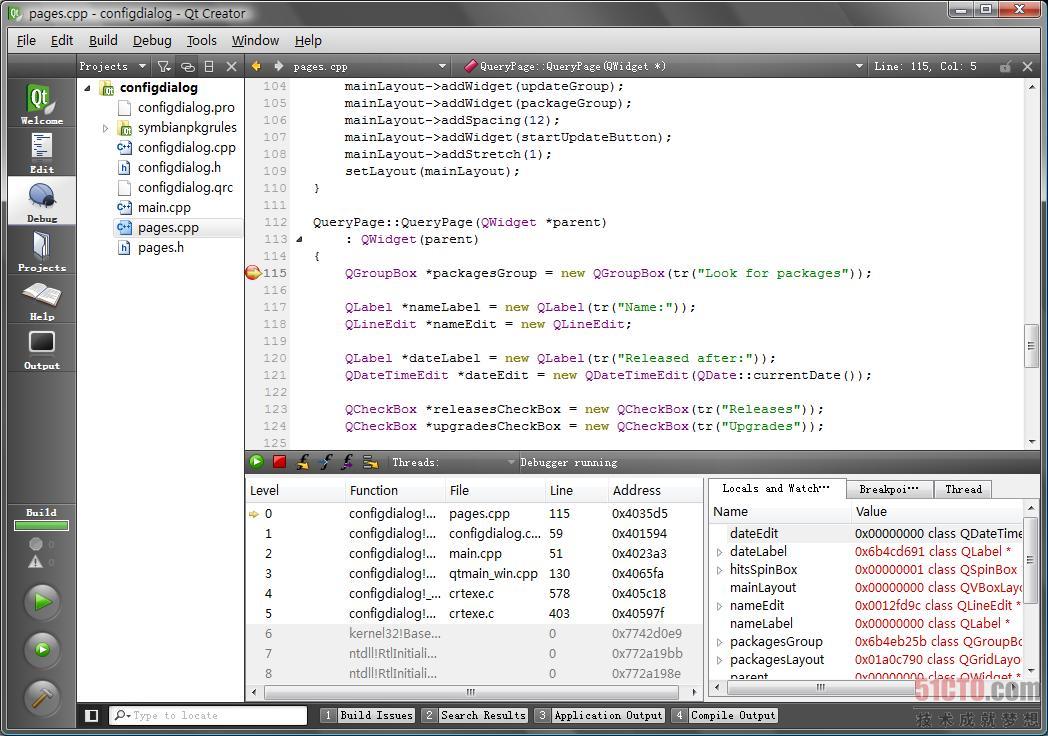Click the Step Into debugger icon
The image size is (1048, 736).
(x=325, y=461)
